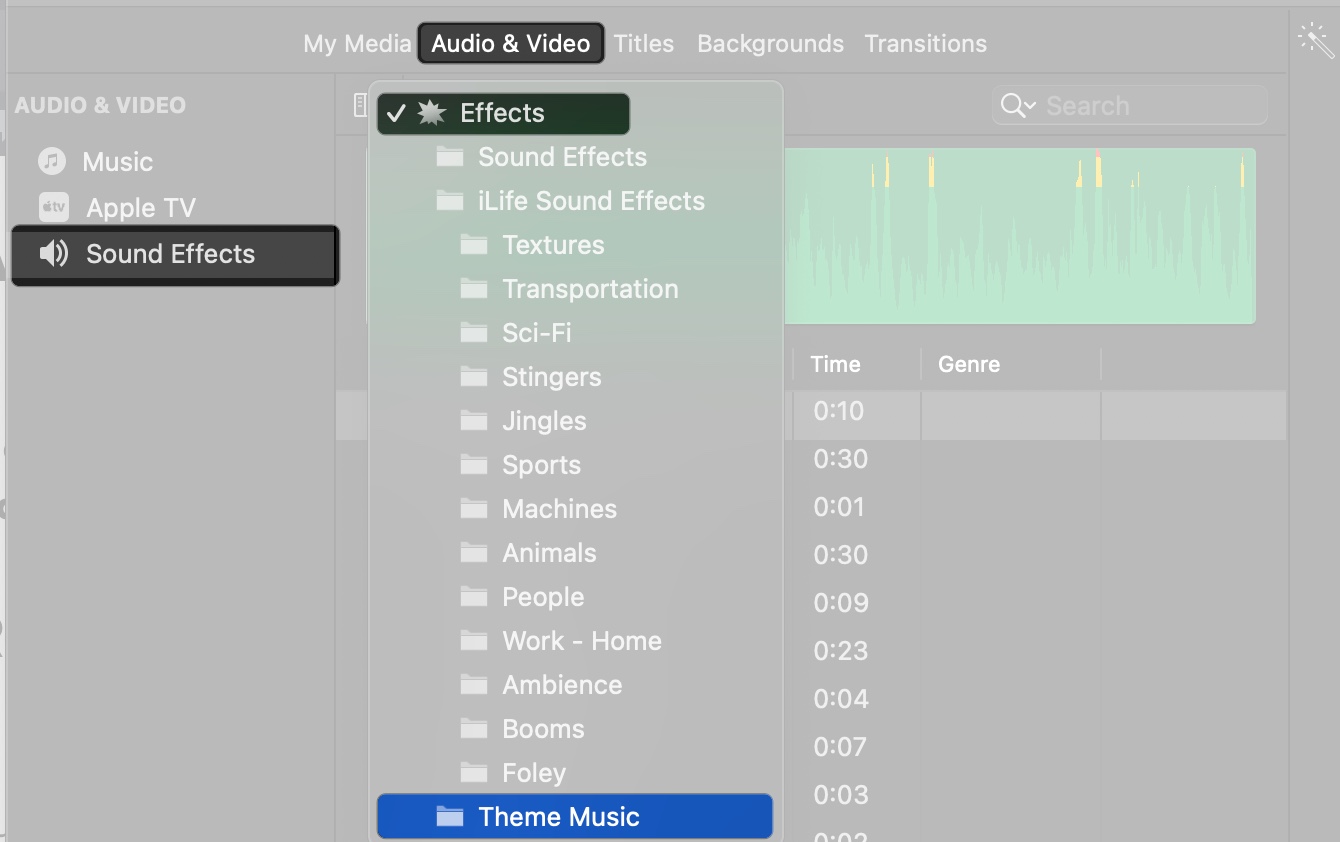This screenshot has height=842, width=1340.
Task: Click the Effects starburst icon in the menu
Action: tap(429, 113)
